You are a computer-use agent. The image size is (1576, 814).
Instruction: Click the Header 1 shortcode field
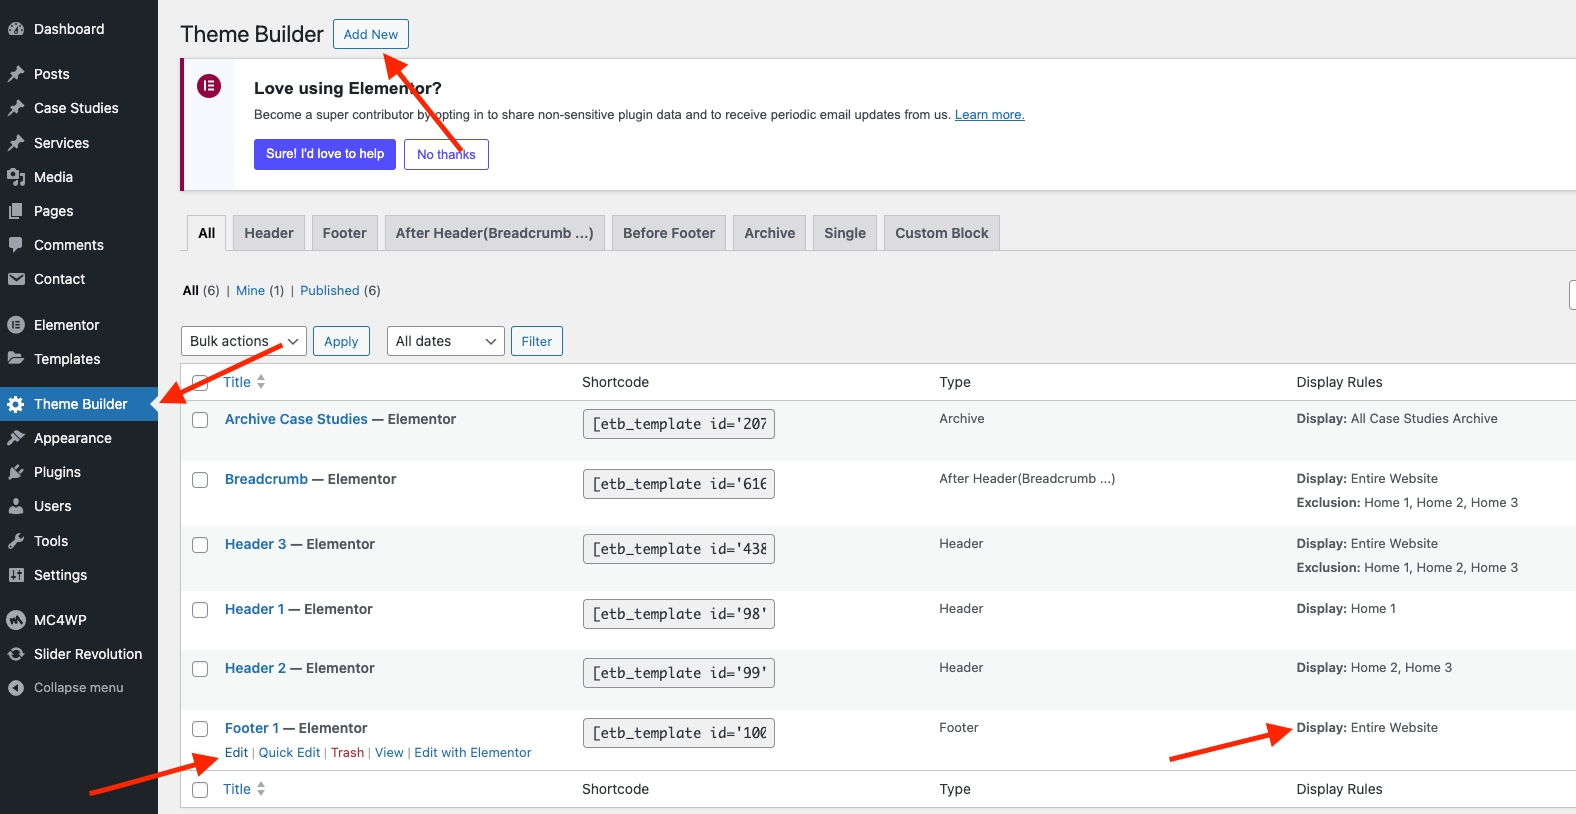tap(678, 614)
